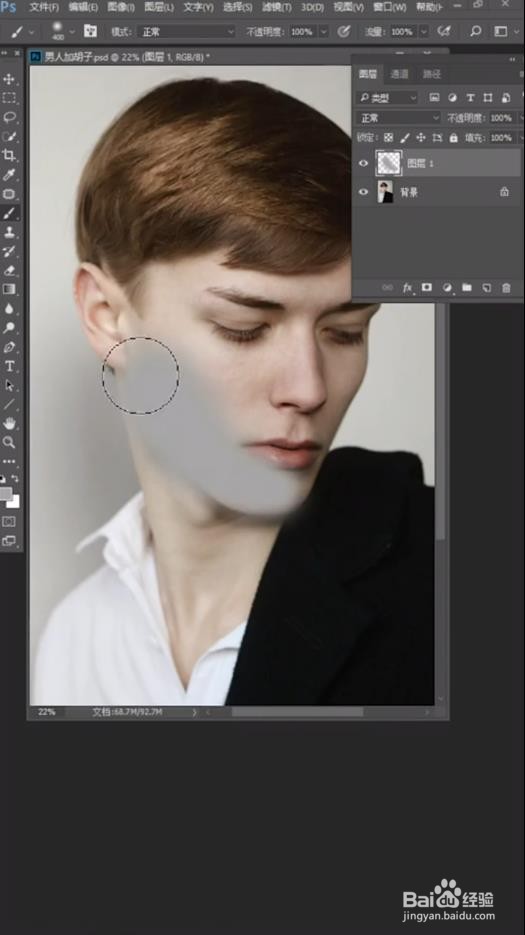
Task: Open the layer blend mode 正常 dropdown
Action: click(399, 118)
